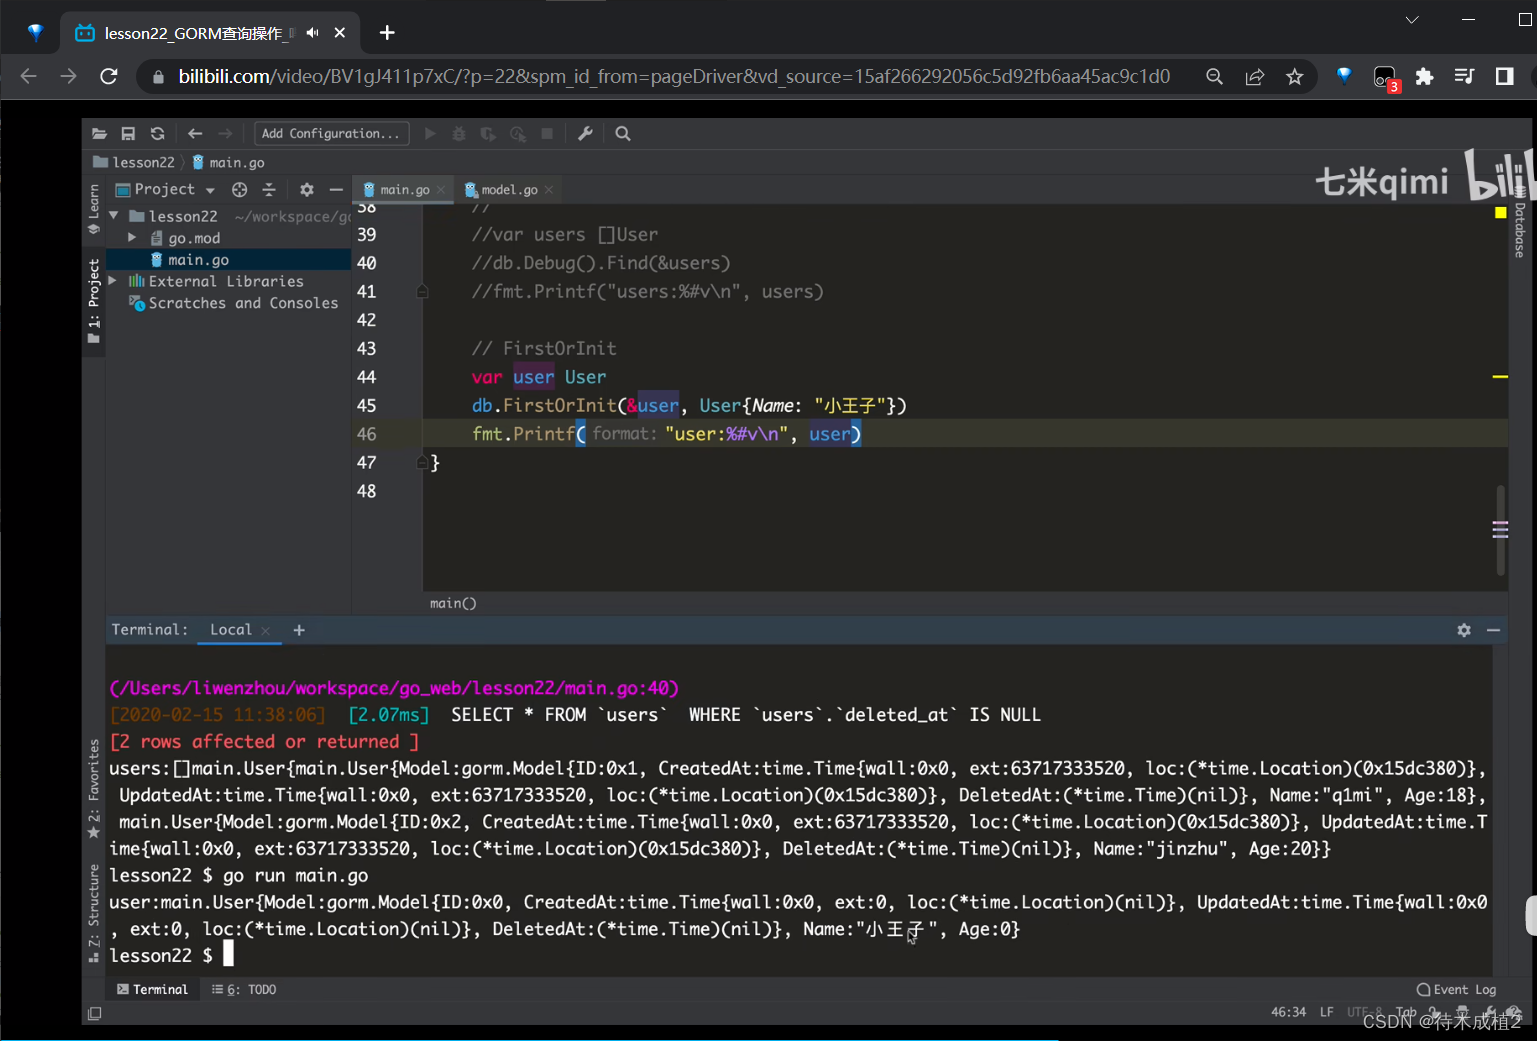
Task: Toggle the Favorites side tool window
Action: 94,788
